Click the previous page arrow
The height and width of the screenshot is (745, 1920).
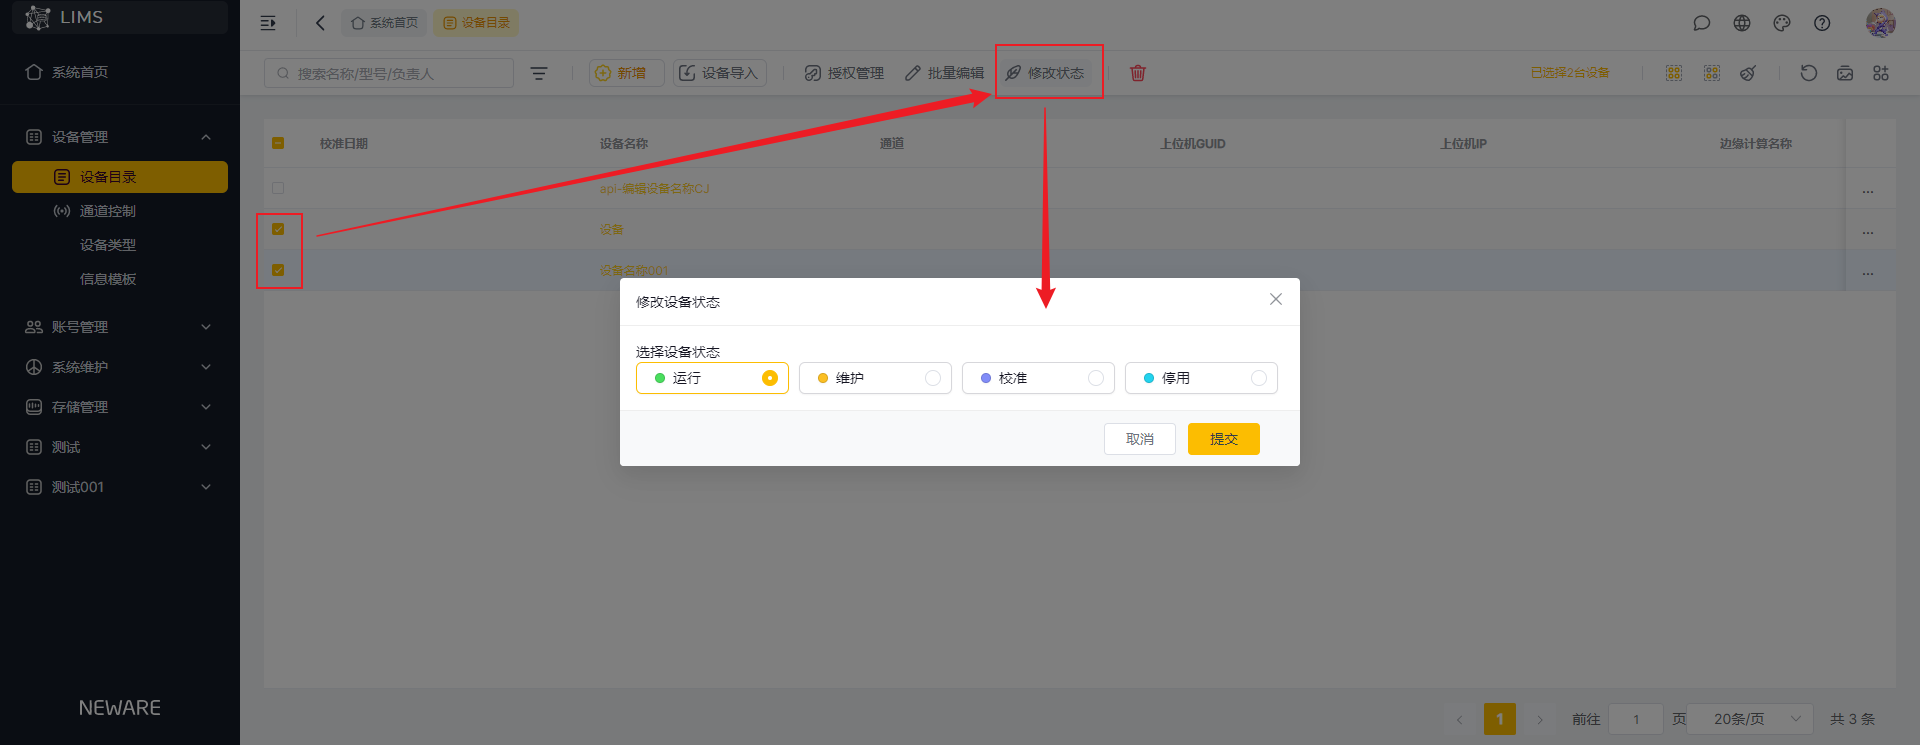click(1460, 719)
